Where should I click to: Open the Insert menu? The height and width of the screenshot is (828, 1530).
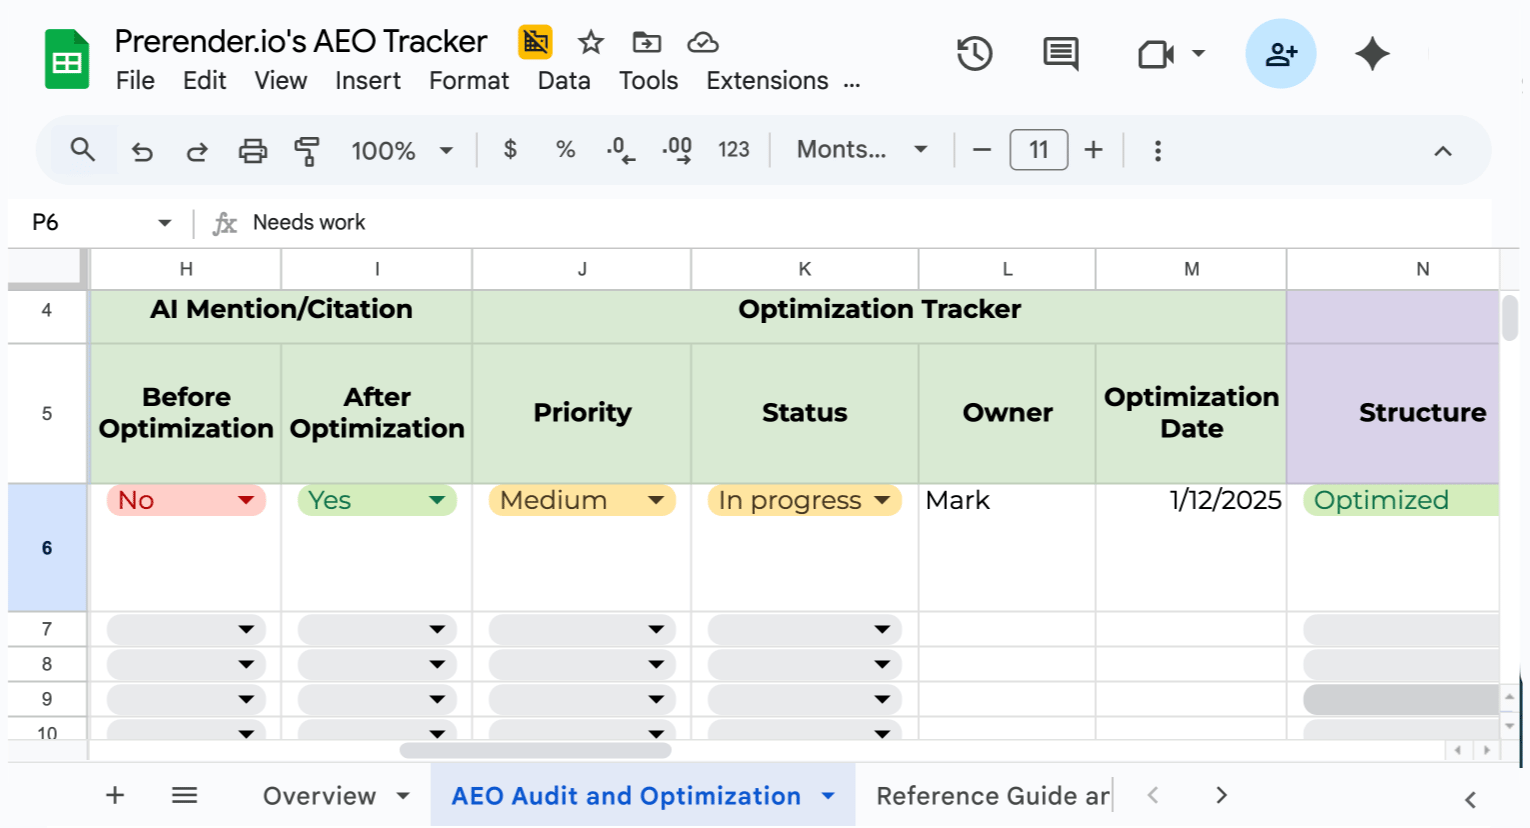368,81
